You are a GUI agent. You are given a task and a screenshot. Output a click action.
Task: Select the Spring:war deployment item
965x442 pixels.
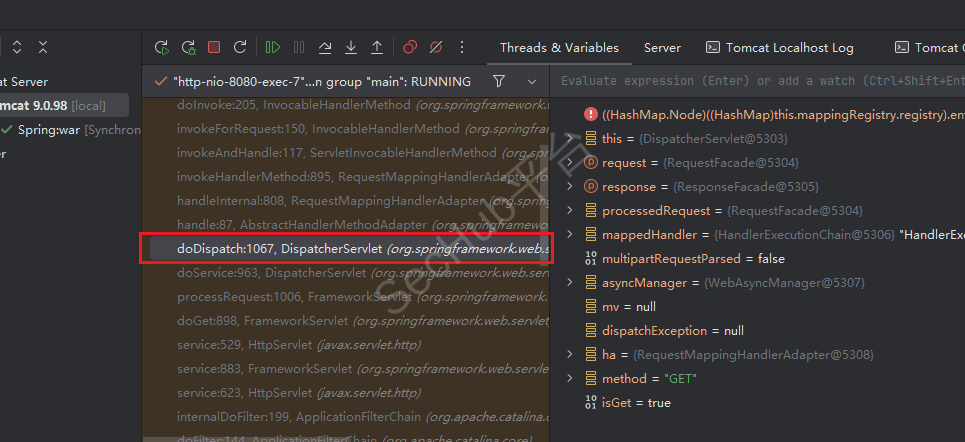click(x=50, y=130)
